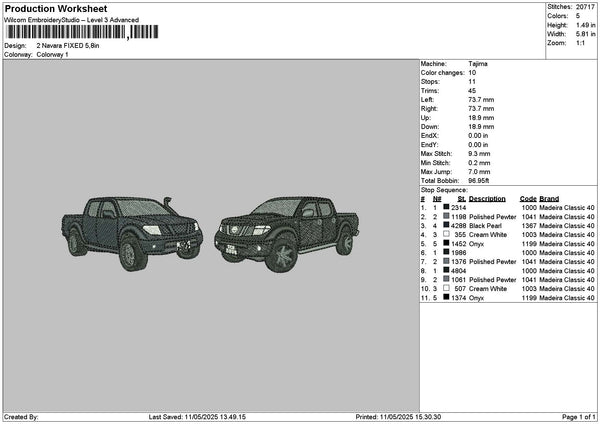
Task: Click the Created By footer label
Action: pos(21,417)
